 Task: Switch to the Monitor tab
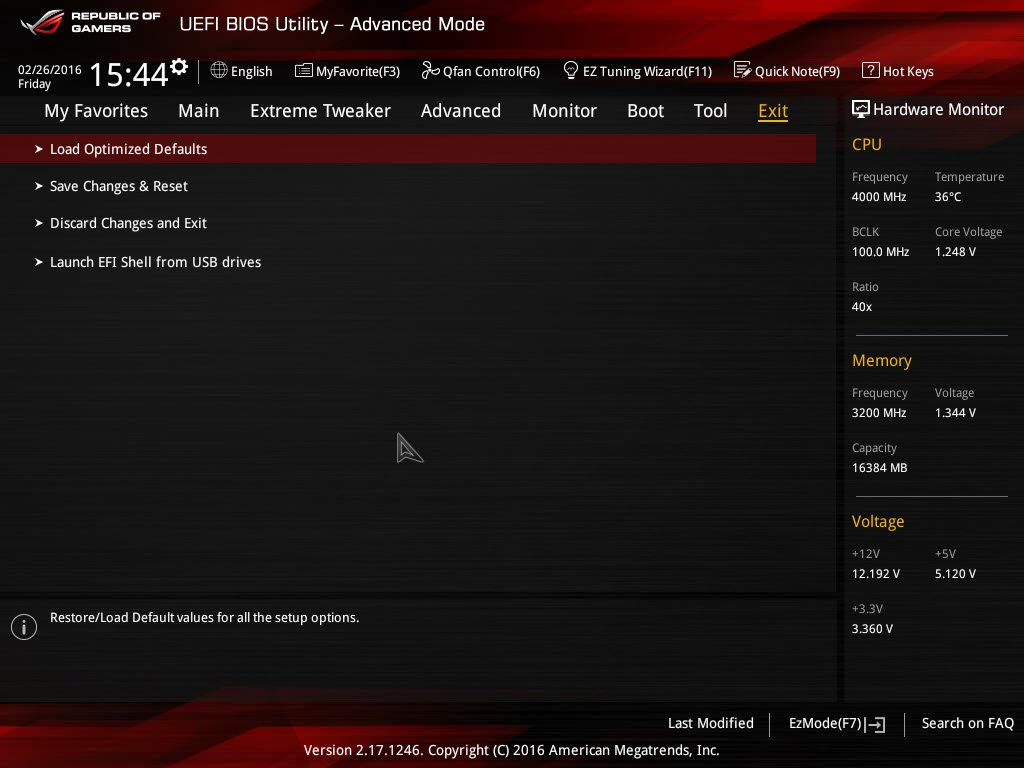(x=564, y=111)
